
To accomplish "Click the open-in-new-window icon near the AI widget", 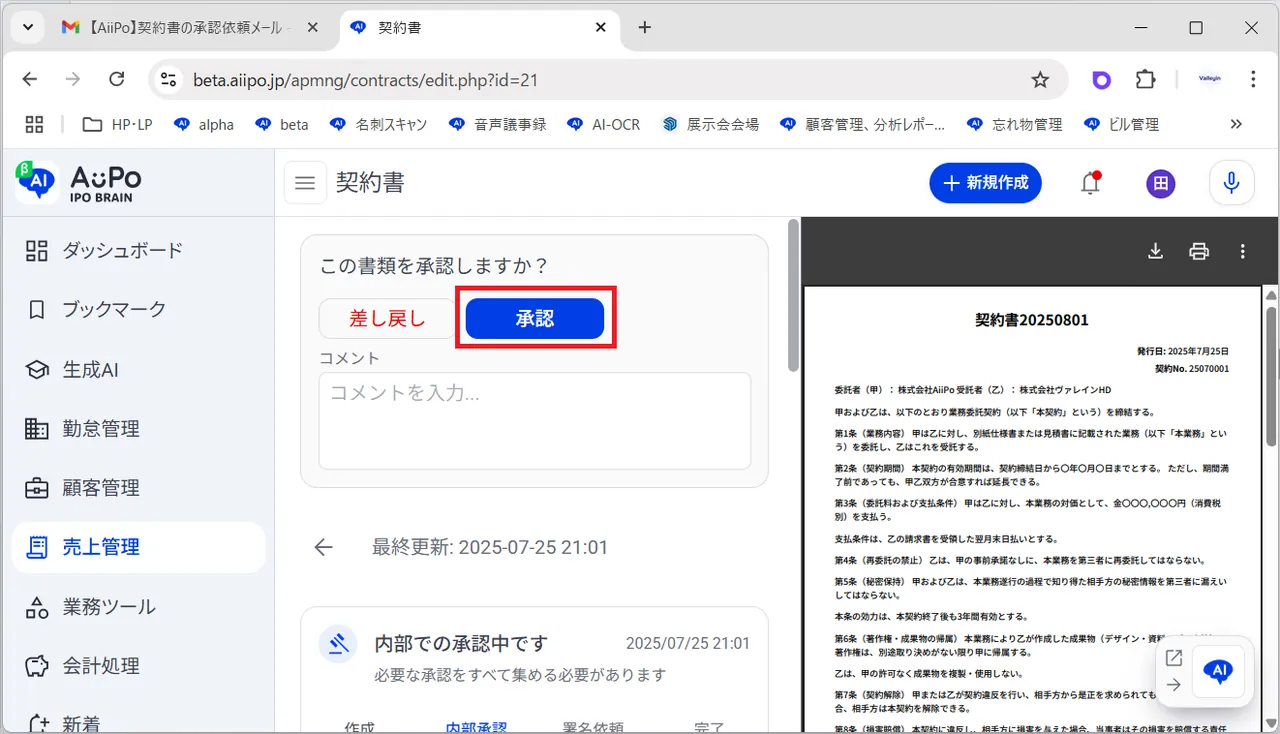I will pyautogui.click(x=1174, y=658).
